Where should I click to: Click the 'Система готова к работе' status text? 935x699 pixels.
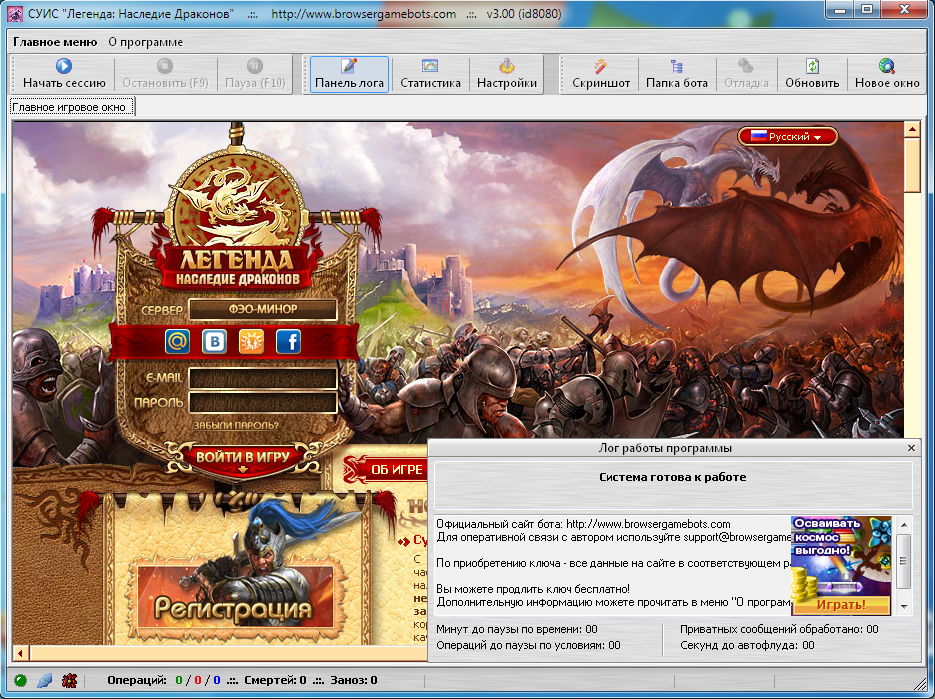[x=673, y=477]
